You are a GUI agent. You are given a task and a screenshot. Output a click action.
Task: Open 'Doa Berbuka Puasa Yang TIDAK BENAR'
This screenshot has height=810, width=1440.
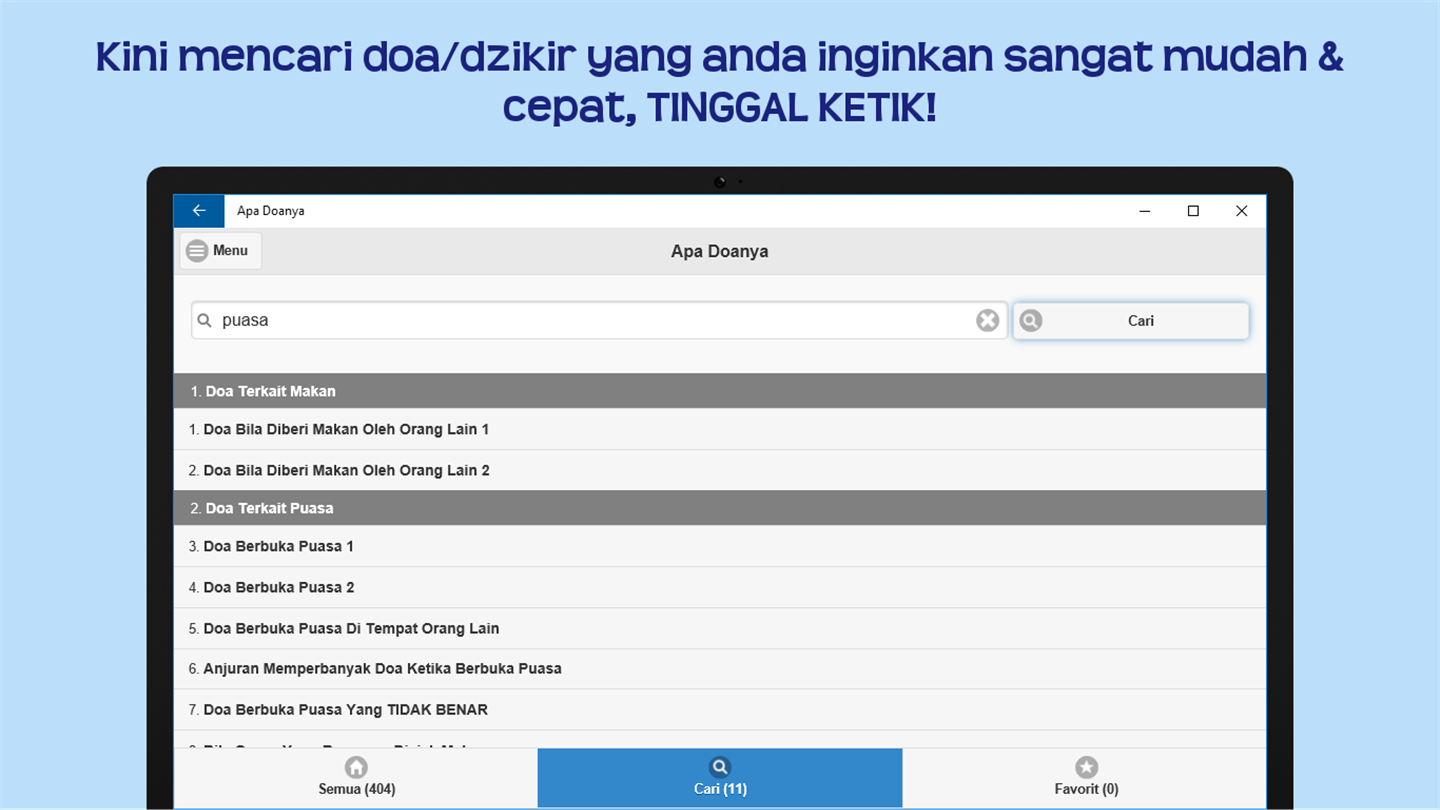(720, 709)
